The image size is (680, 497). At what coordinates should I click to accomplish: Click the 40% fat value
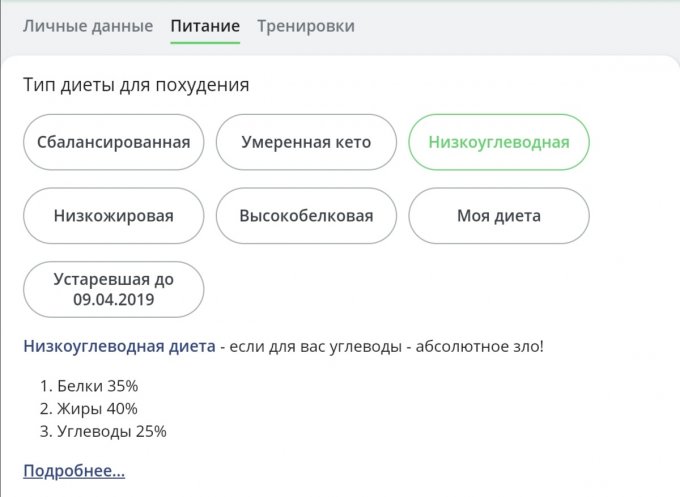[121, 408]
